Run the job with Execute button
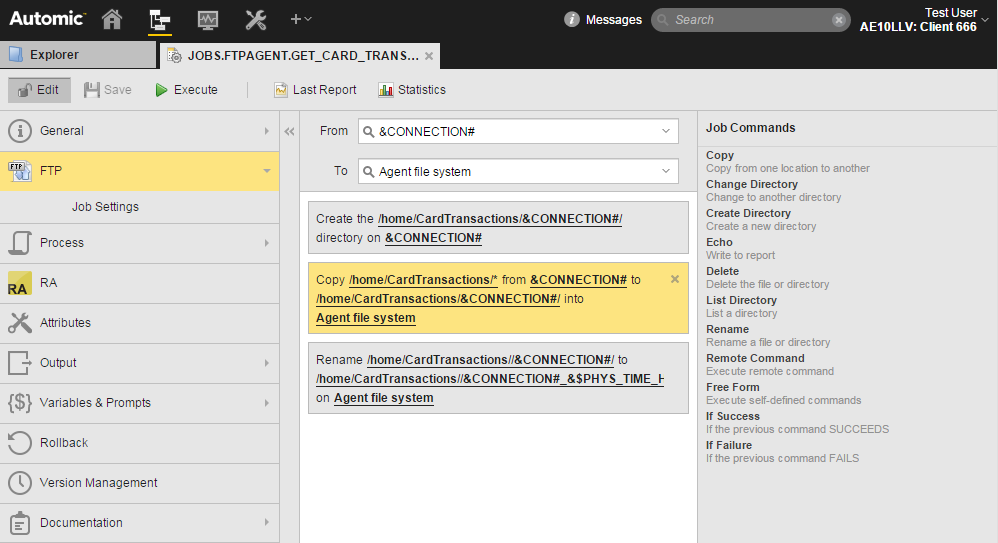The width and height of the screenshot is (998, 543). (x=186, y=90)
